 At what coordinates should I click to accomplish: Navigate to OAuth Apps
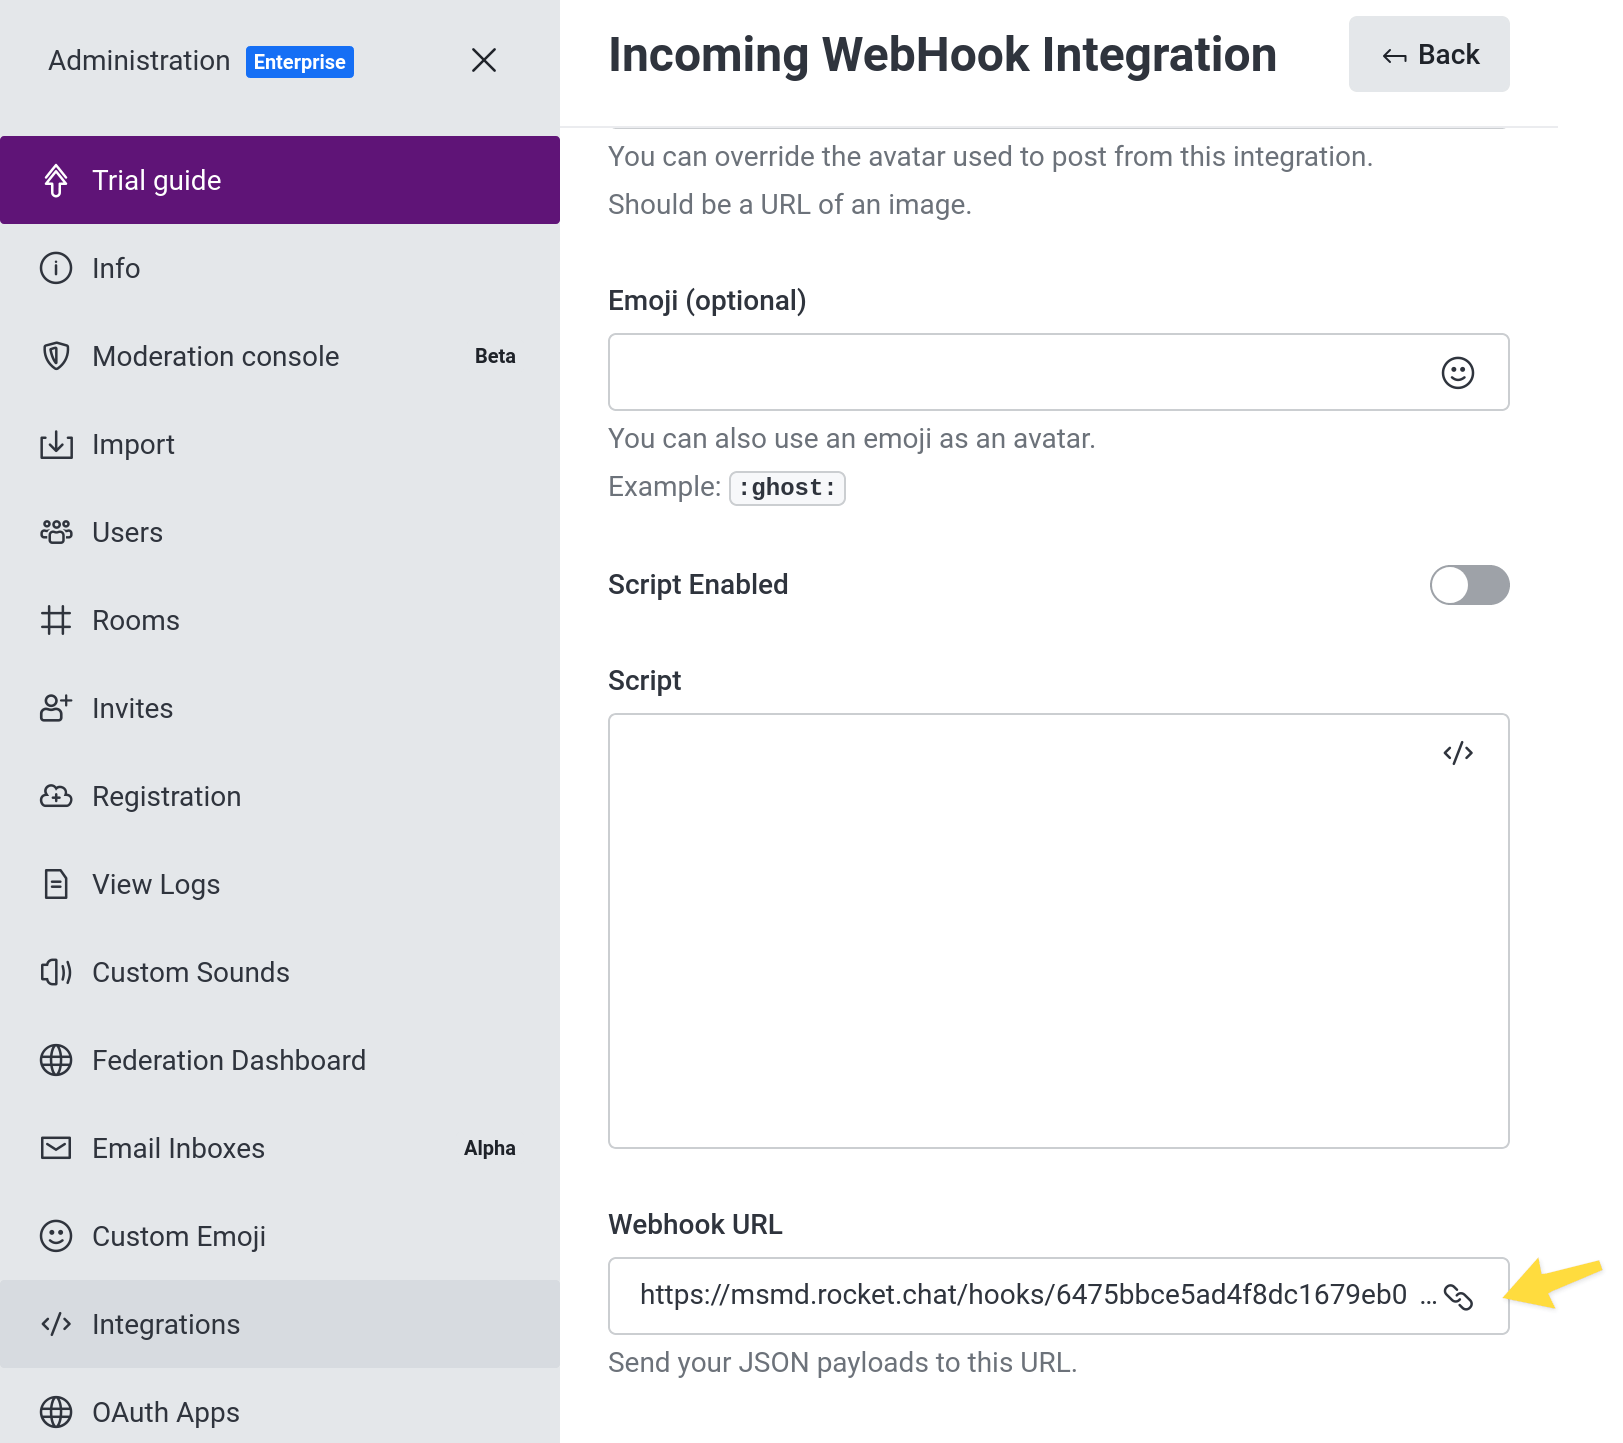[166, 1412]
